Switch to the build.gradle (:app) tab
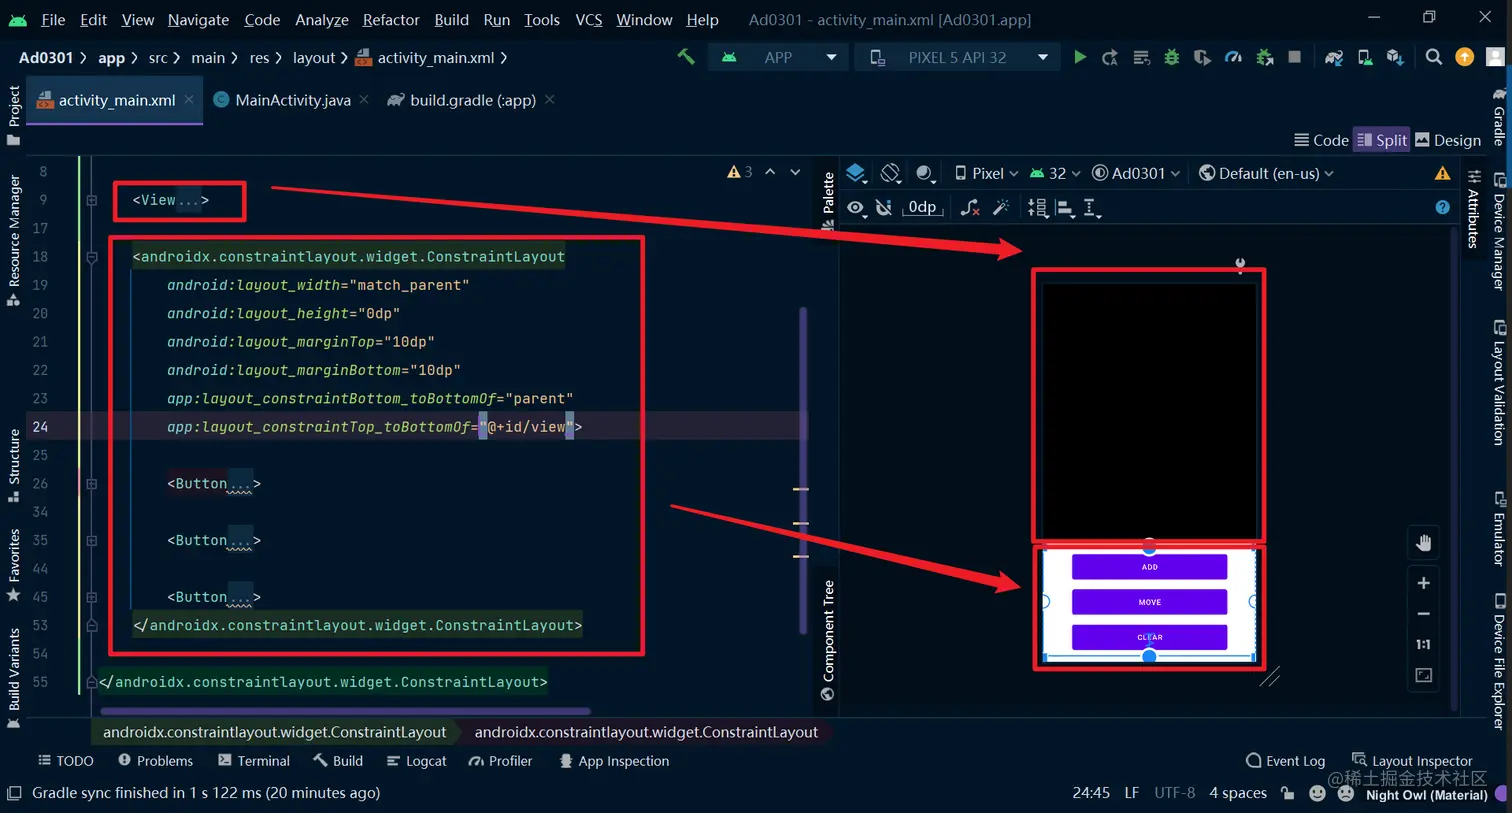This screenshot has height=813, width=1512. (471, 100)
